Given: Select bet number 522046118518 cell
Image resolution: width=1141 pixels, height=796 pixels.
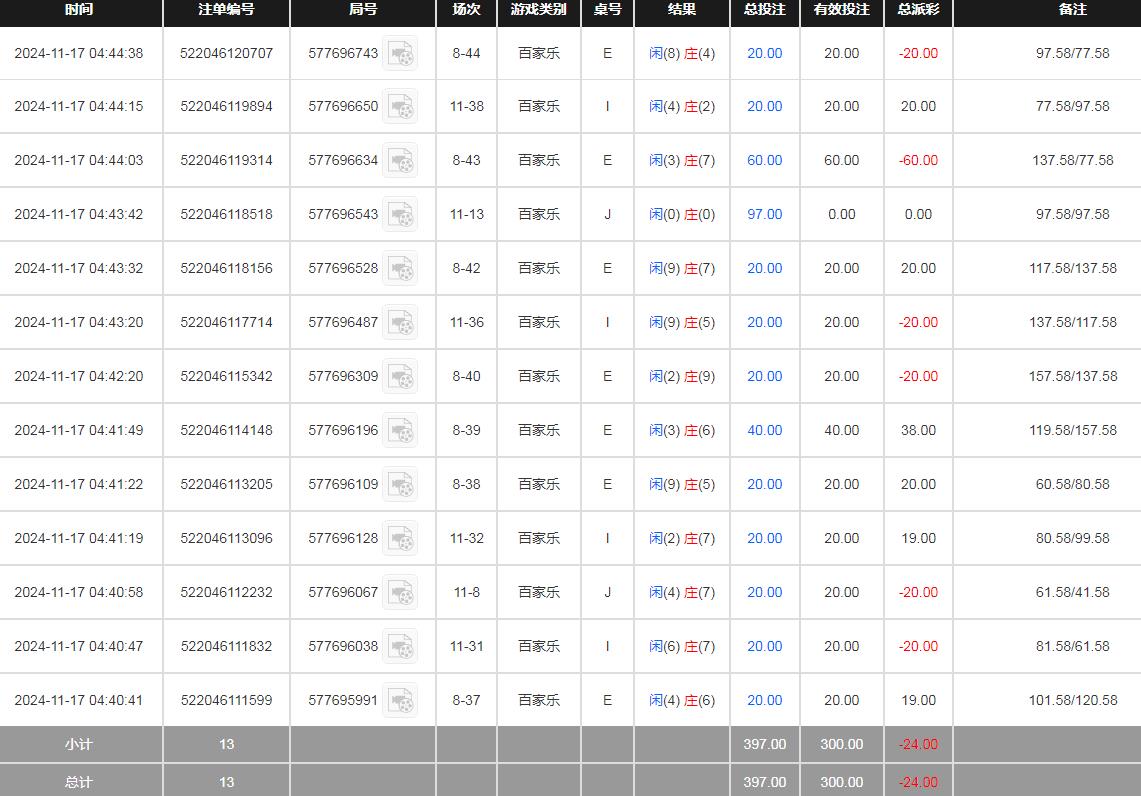Looking at the screenshot, I should [x=226, y=214].
